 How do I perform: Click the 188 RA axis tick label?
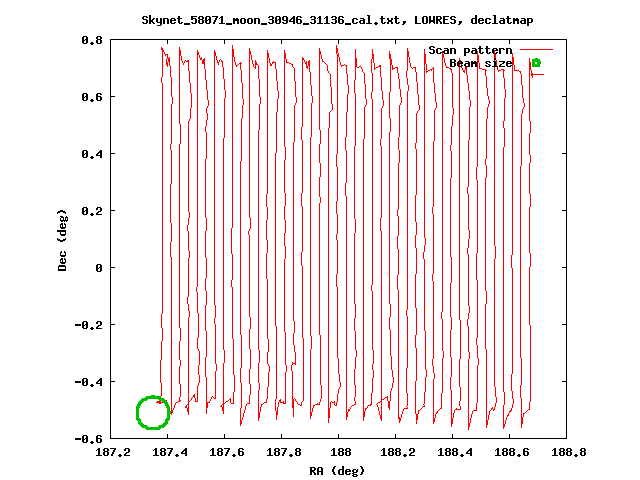click(341, 452)
